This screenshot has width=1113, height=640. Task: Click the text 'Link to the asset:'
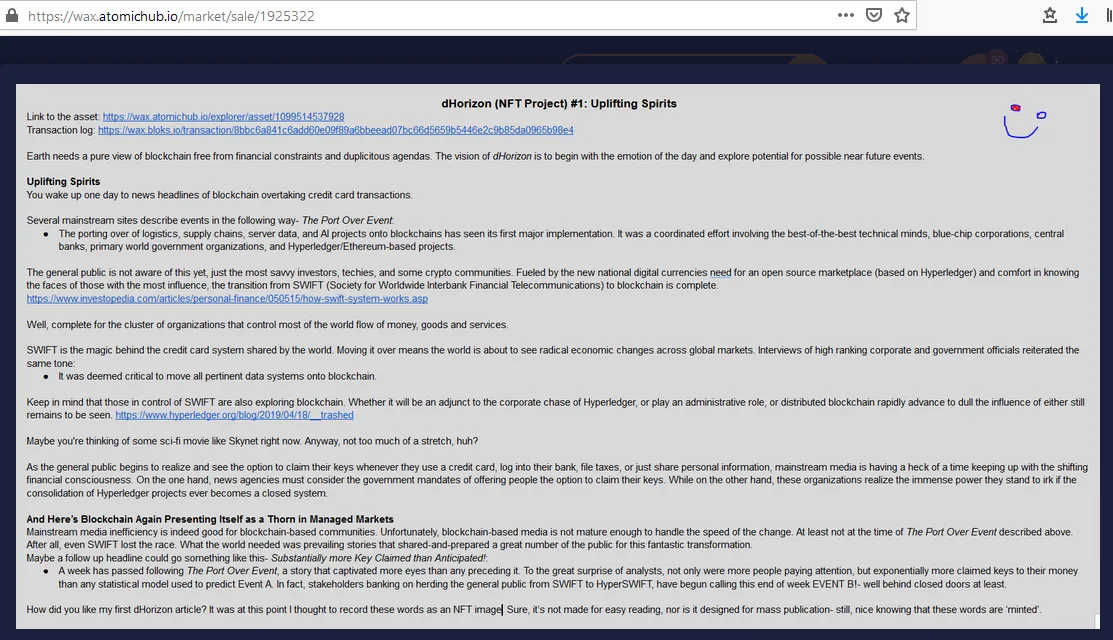pos(63,116)
